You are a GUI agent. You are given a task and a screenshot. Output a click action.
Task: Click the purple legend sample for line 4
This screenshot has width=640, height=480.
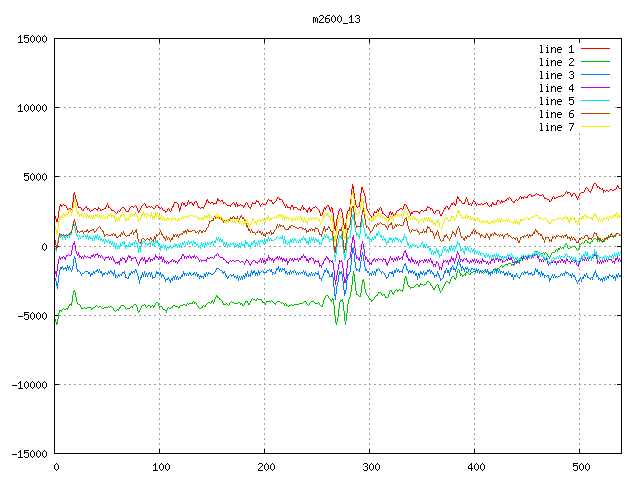click(x=595, y=88)
